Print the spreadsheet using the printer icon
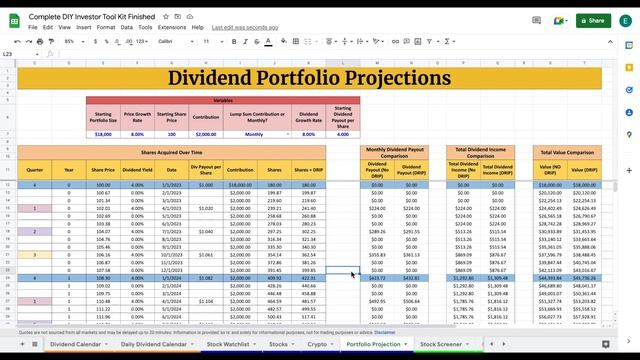 (x=40, y=42)
